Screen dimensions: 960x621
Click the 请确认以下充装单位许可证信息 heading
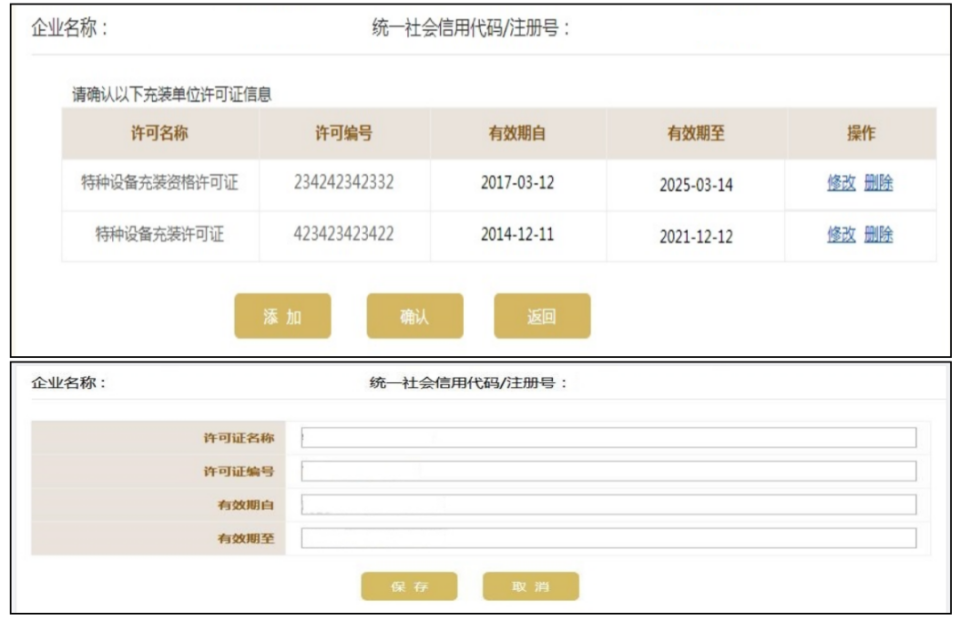(172, 94)
